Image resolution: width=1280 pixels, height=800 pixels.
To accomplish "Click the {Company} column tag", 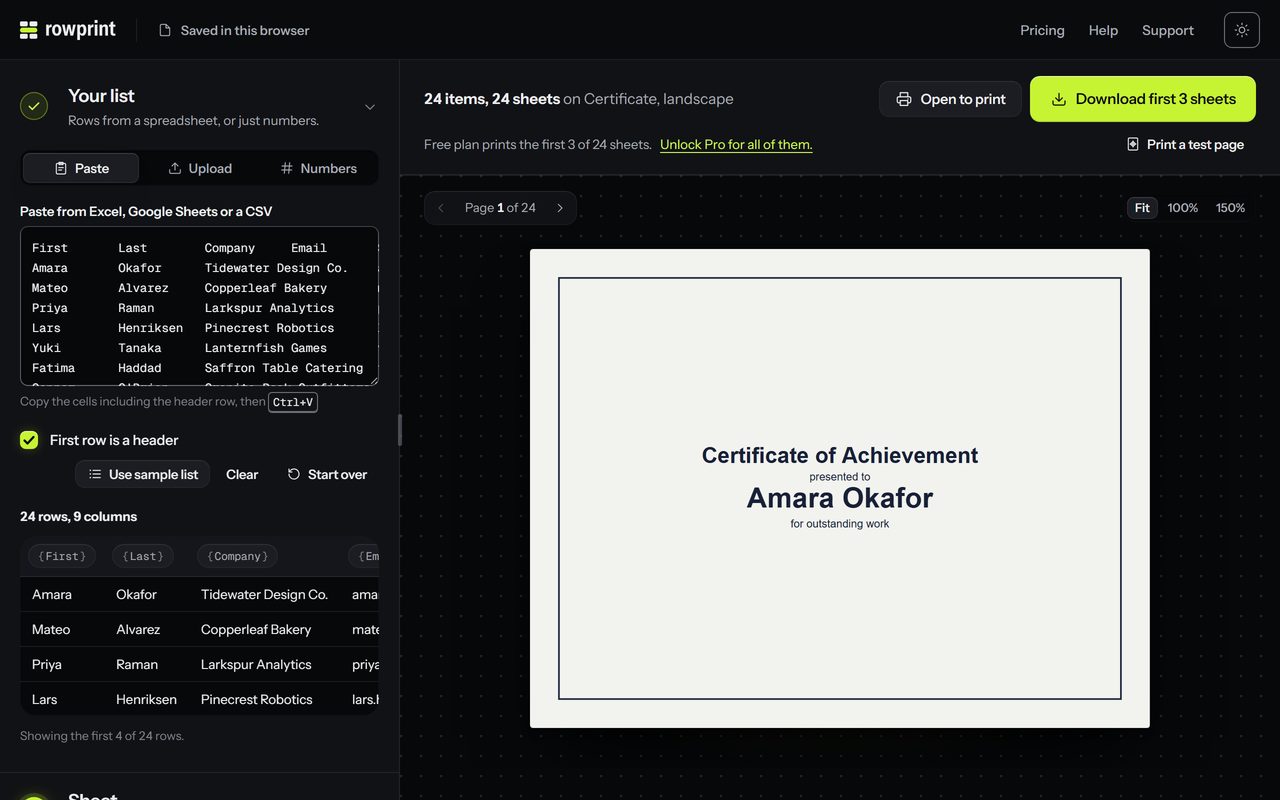I will (237, 556).
